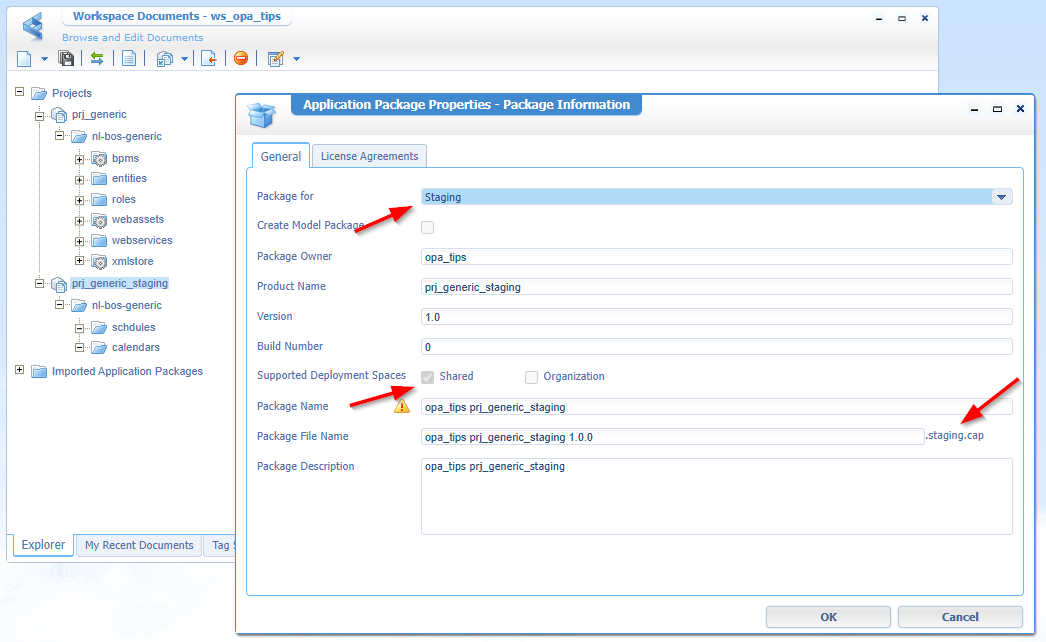Click the Save All floppy disks icon
The width and height of the screenshot is (1046, 642).
[x=66, y=59]
